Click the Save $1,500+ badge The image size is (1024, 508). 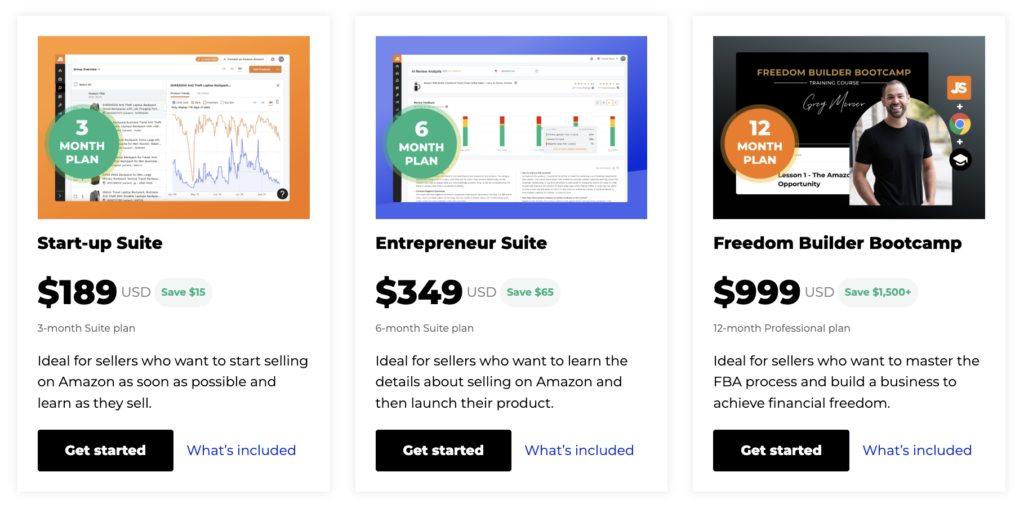click(x=878, y=293)
